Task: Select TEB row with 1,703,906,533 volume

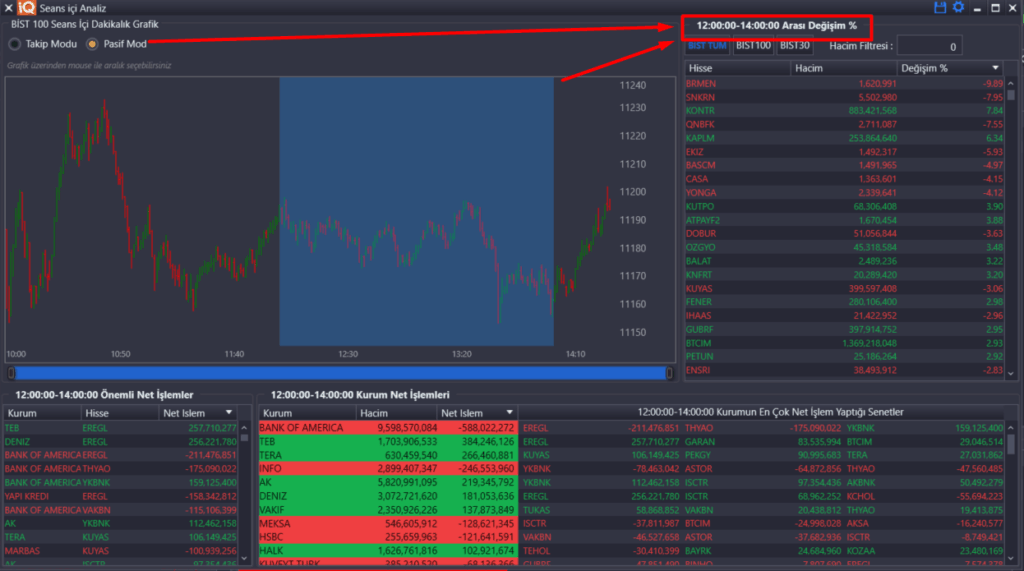Action: (389, 442)
